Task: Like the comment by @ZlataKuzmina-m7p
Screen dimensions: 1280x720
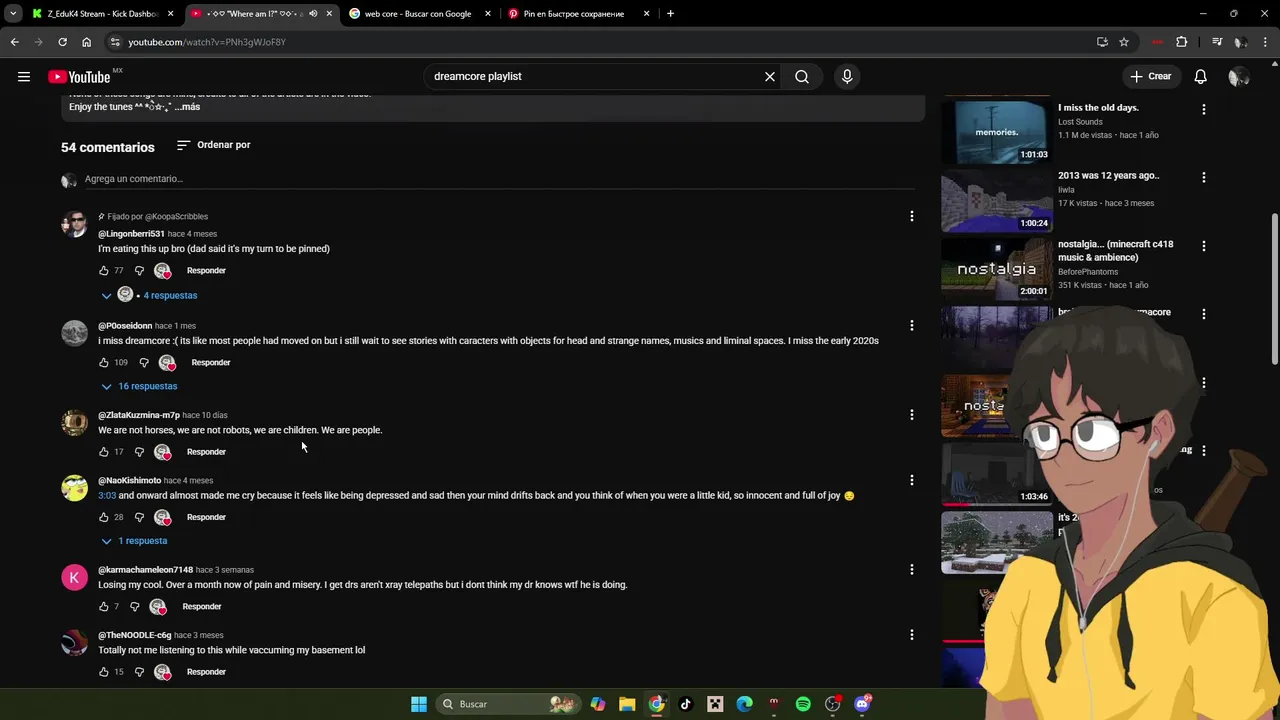Action: (104, 452)
